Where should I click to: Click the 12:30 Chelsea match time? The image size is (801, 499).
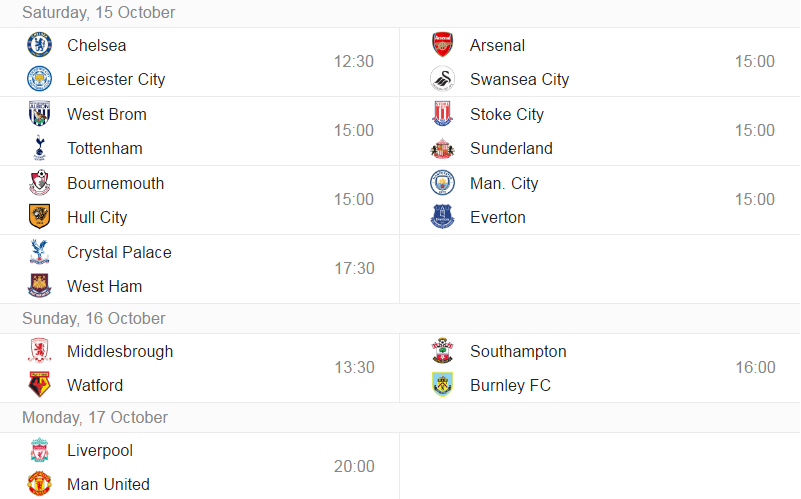point(354,61)
